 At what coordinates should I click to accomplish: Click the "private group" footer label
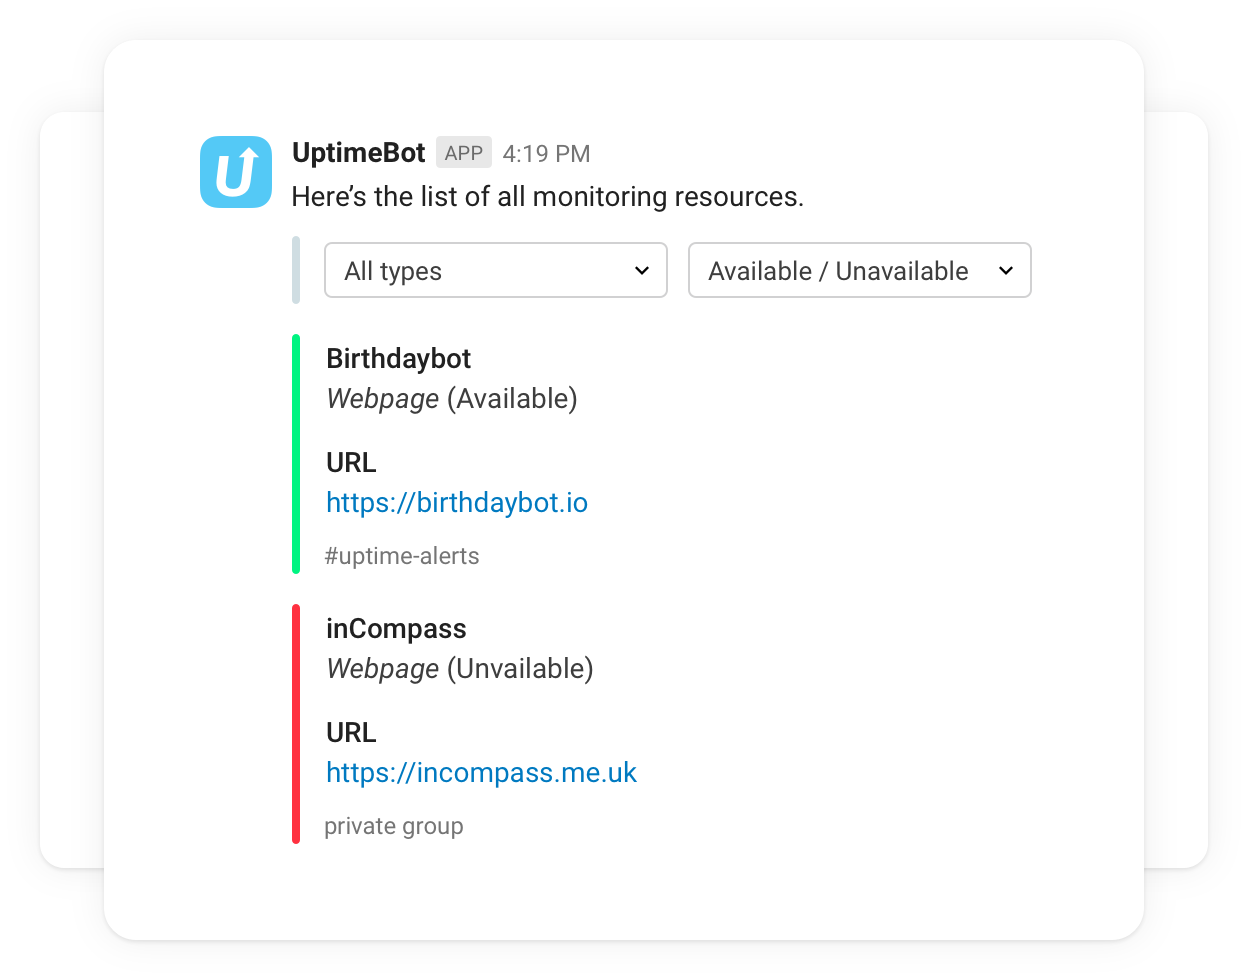pyautogui.click(x=394, y=826)
